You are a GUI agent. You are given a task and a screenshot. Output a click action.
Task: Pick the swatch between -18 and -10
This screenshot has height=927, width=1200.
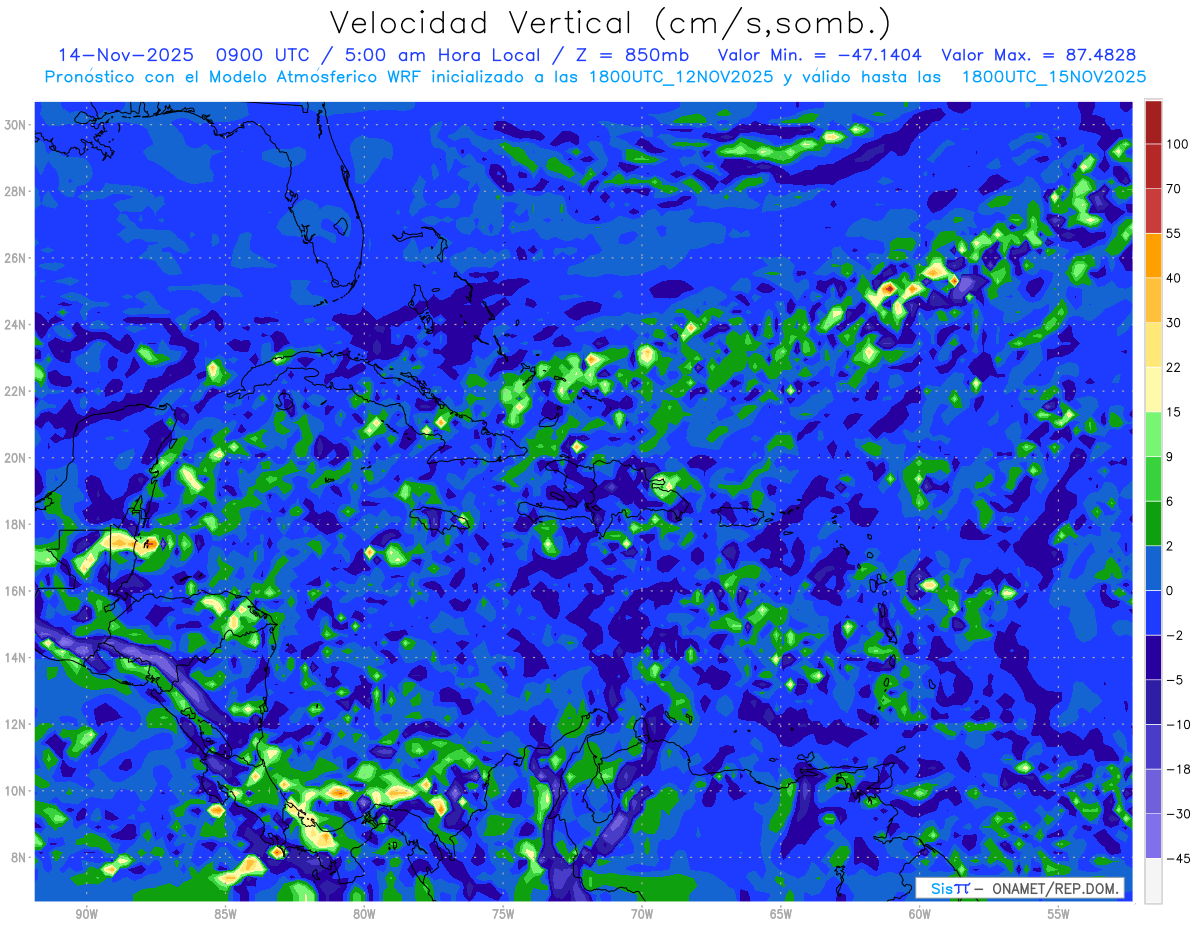point(1153,746)
